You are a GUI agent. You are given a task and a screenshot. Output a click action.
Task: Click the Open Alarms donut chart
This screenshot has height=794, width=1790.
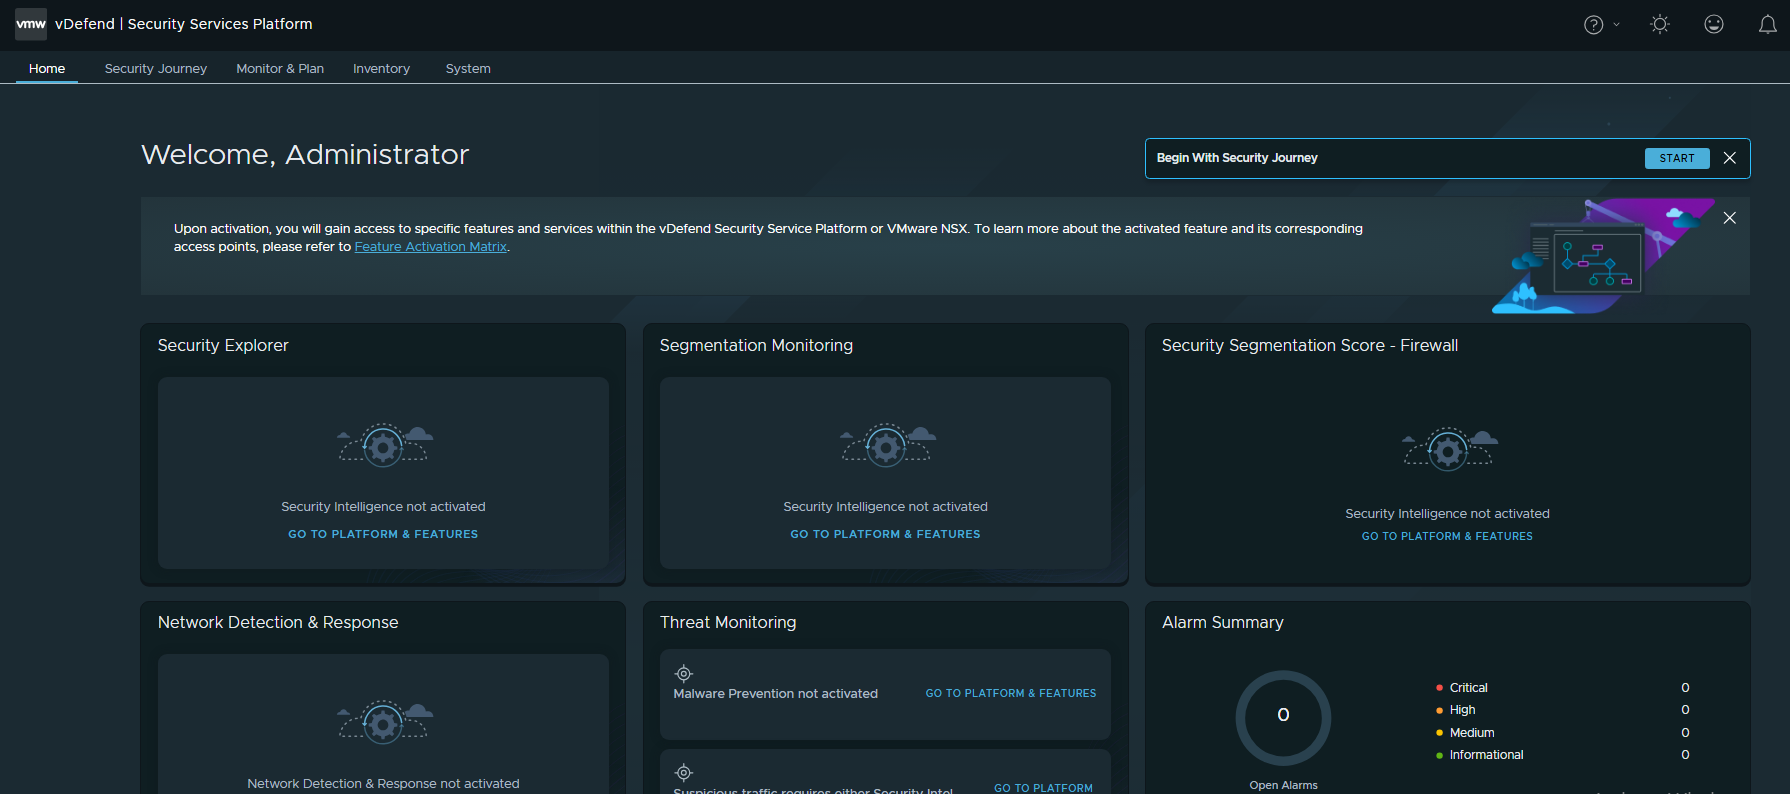tap(1283, 717)
